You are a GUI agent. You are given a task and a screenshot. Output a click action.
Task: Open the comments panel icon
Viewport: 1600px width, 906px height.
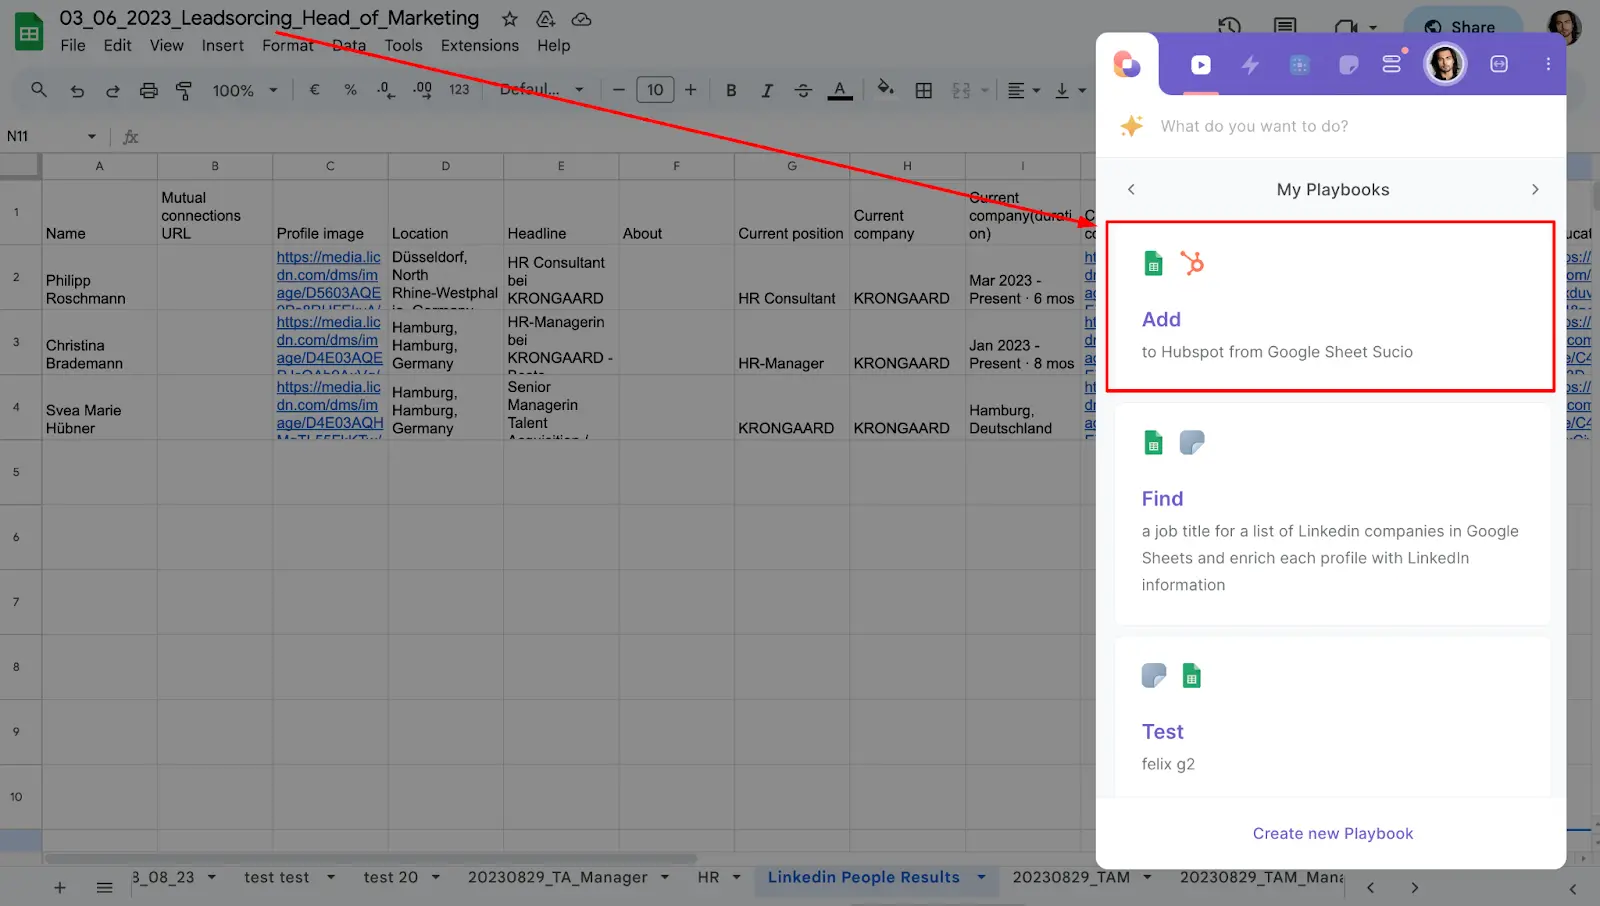(1285, 27)
